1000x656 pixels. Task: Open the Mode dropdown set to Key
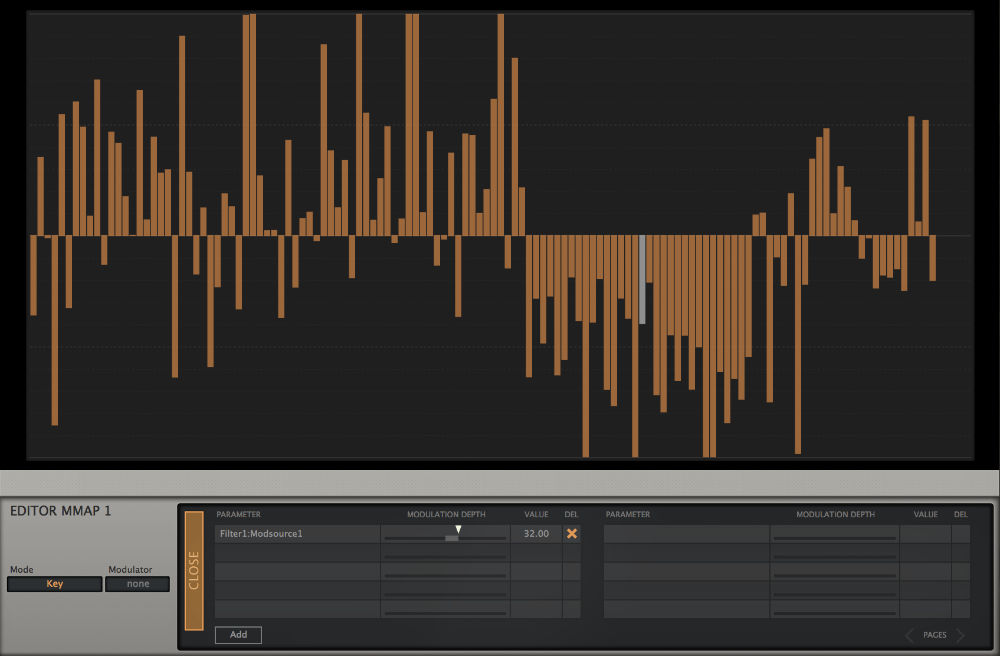click(x=54, y=584)
